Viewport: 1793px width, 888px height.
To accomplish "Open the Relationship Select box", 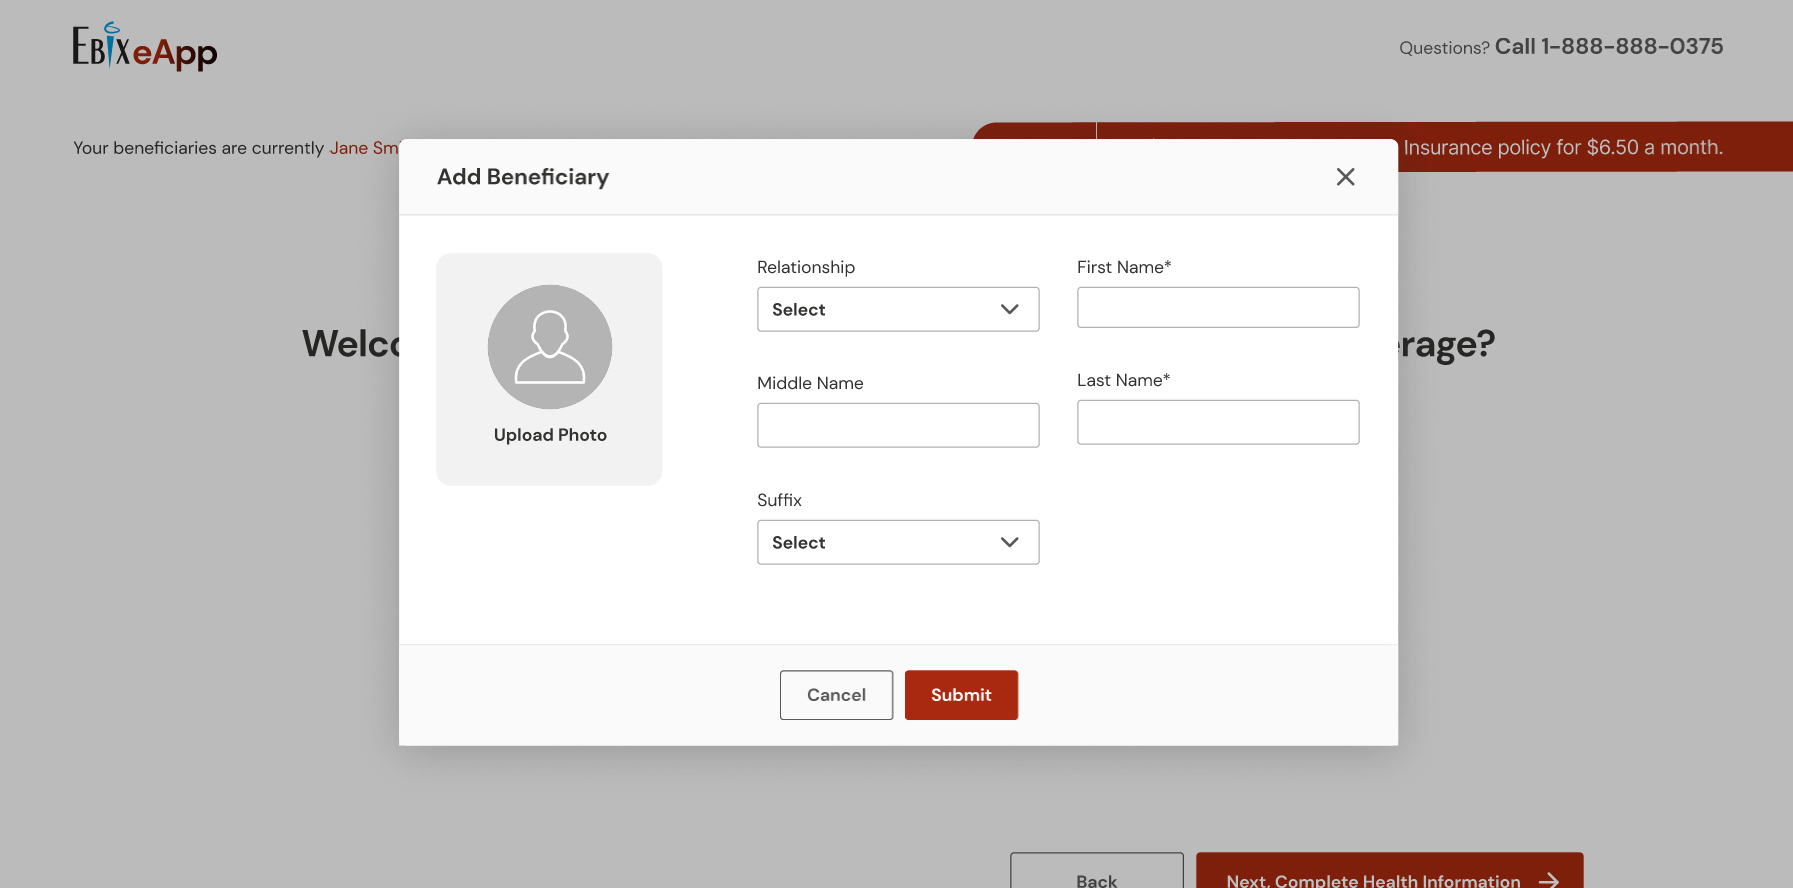I will (897, 310).
